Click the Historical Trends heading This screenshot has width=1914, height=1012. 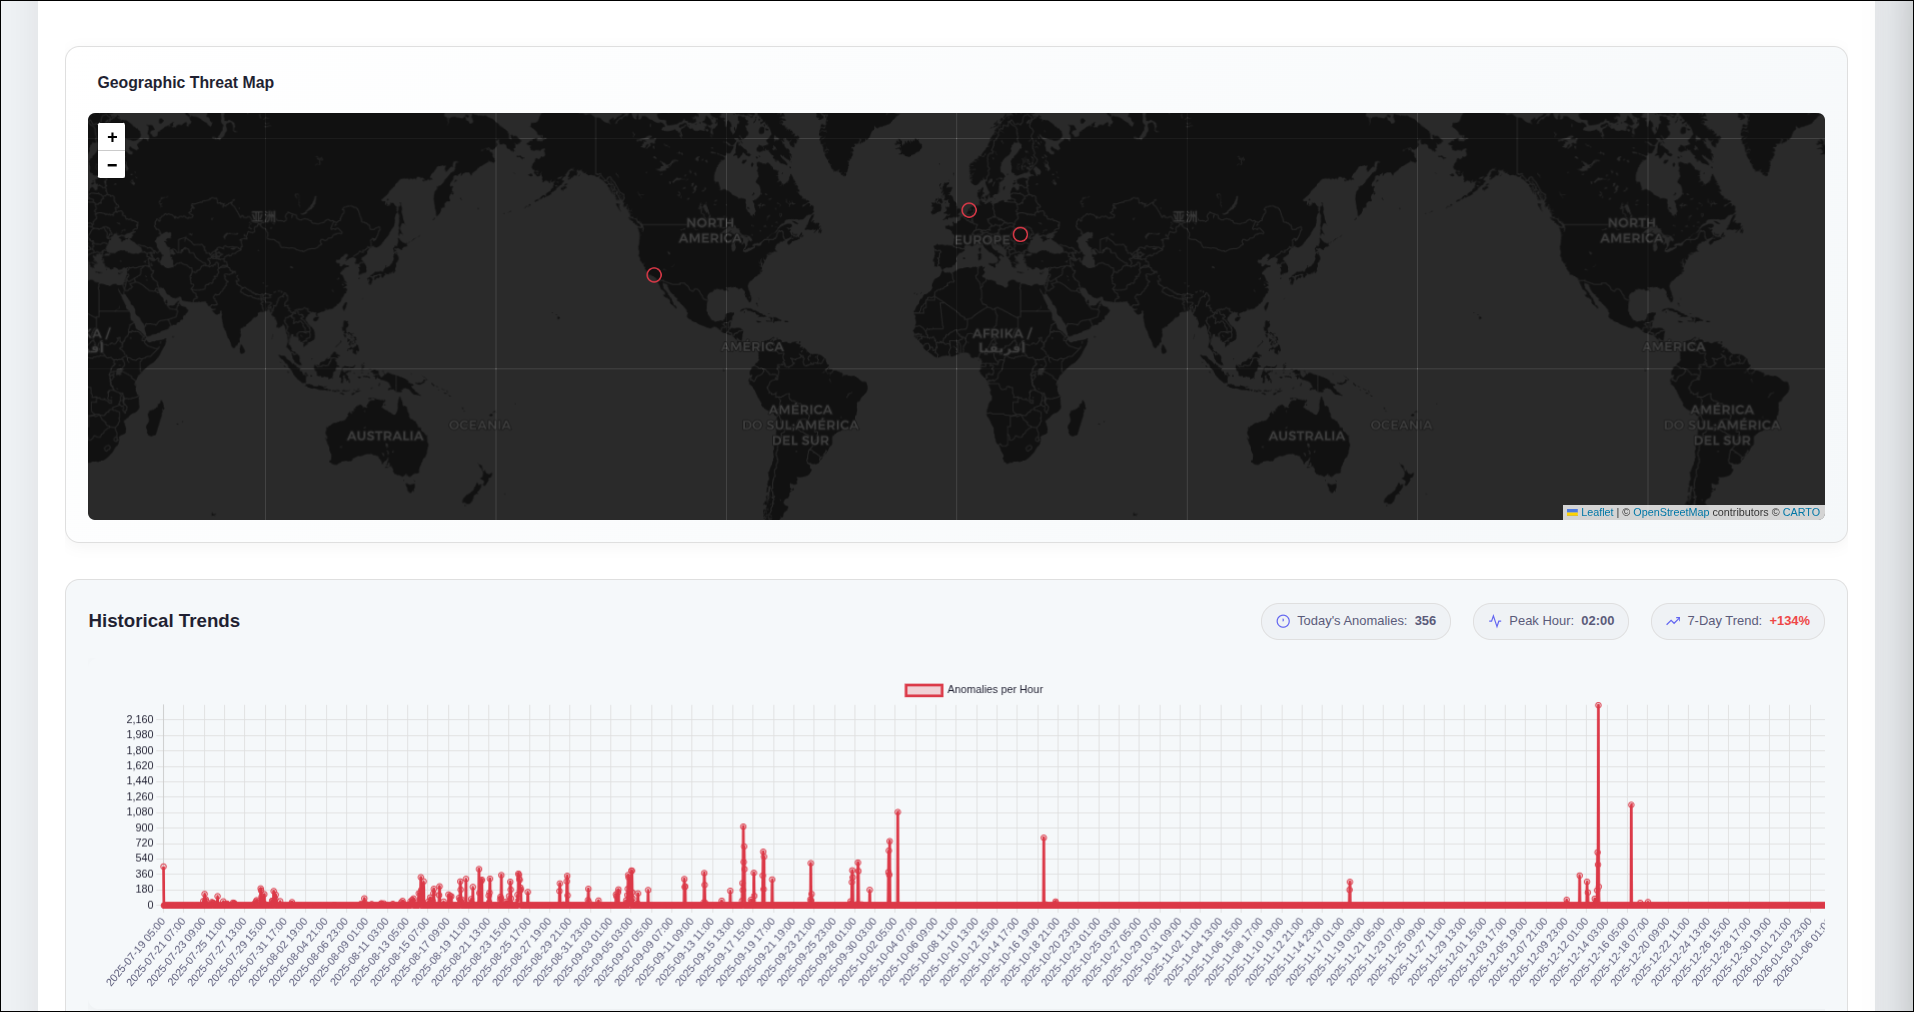pos(164,621)
